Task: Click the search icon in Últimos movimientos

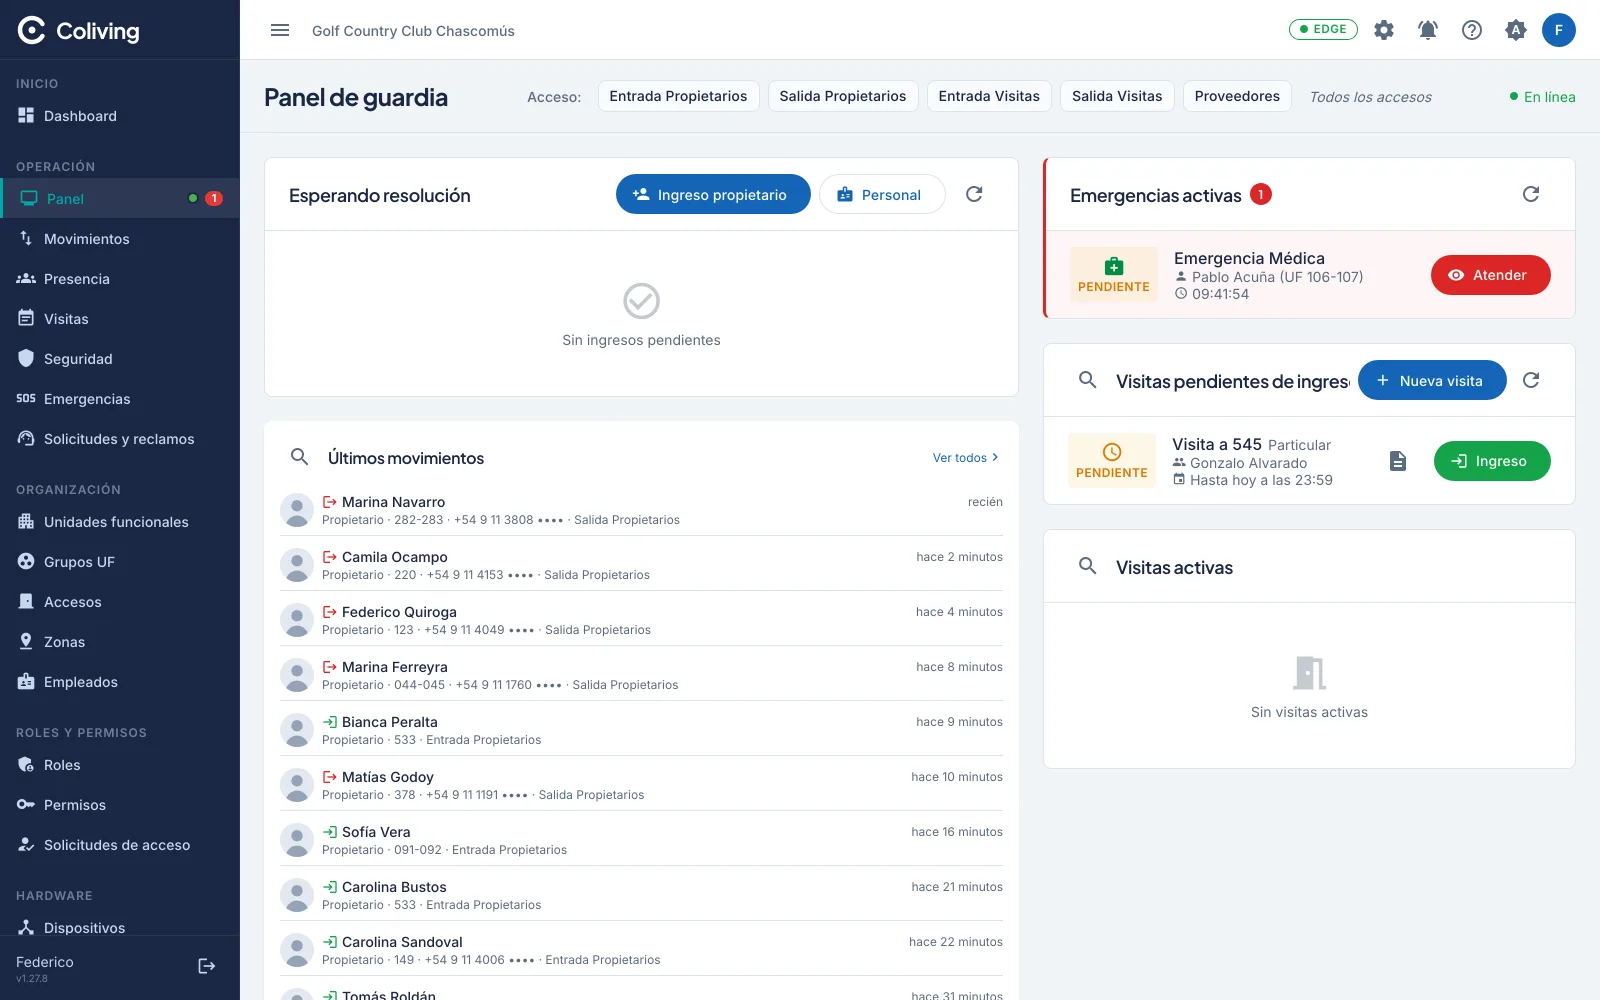Action: (x=299, y=457)
